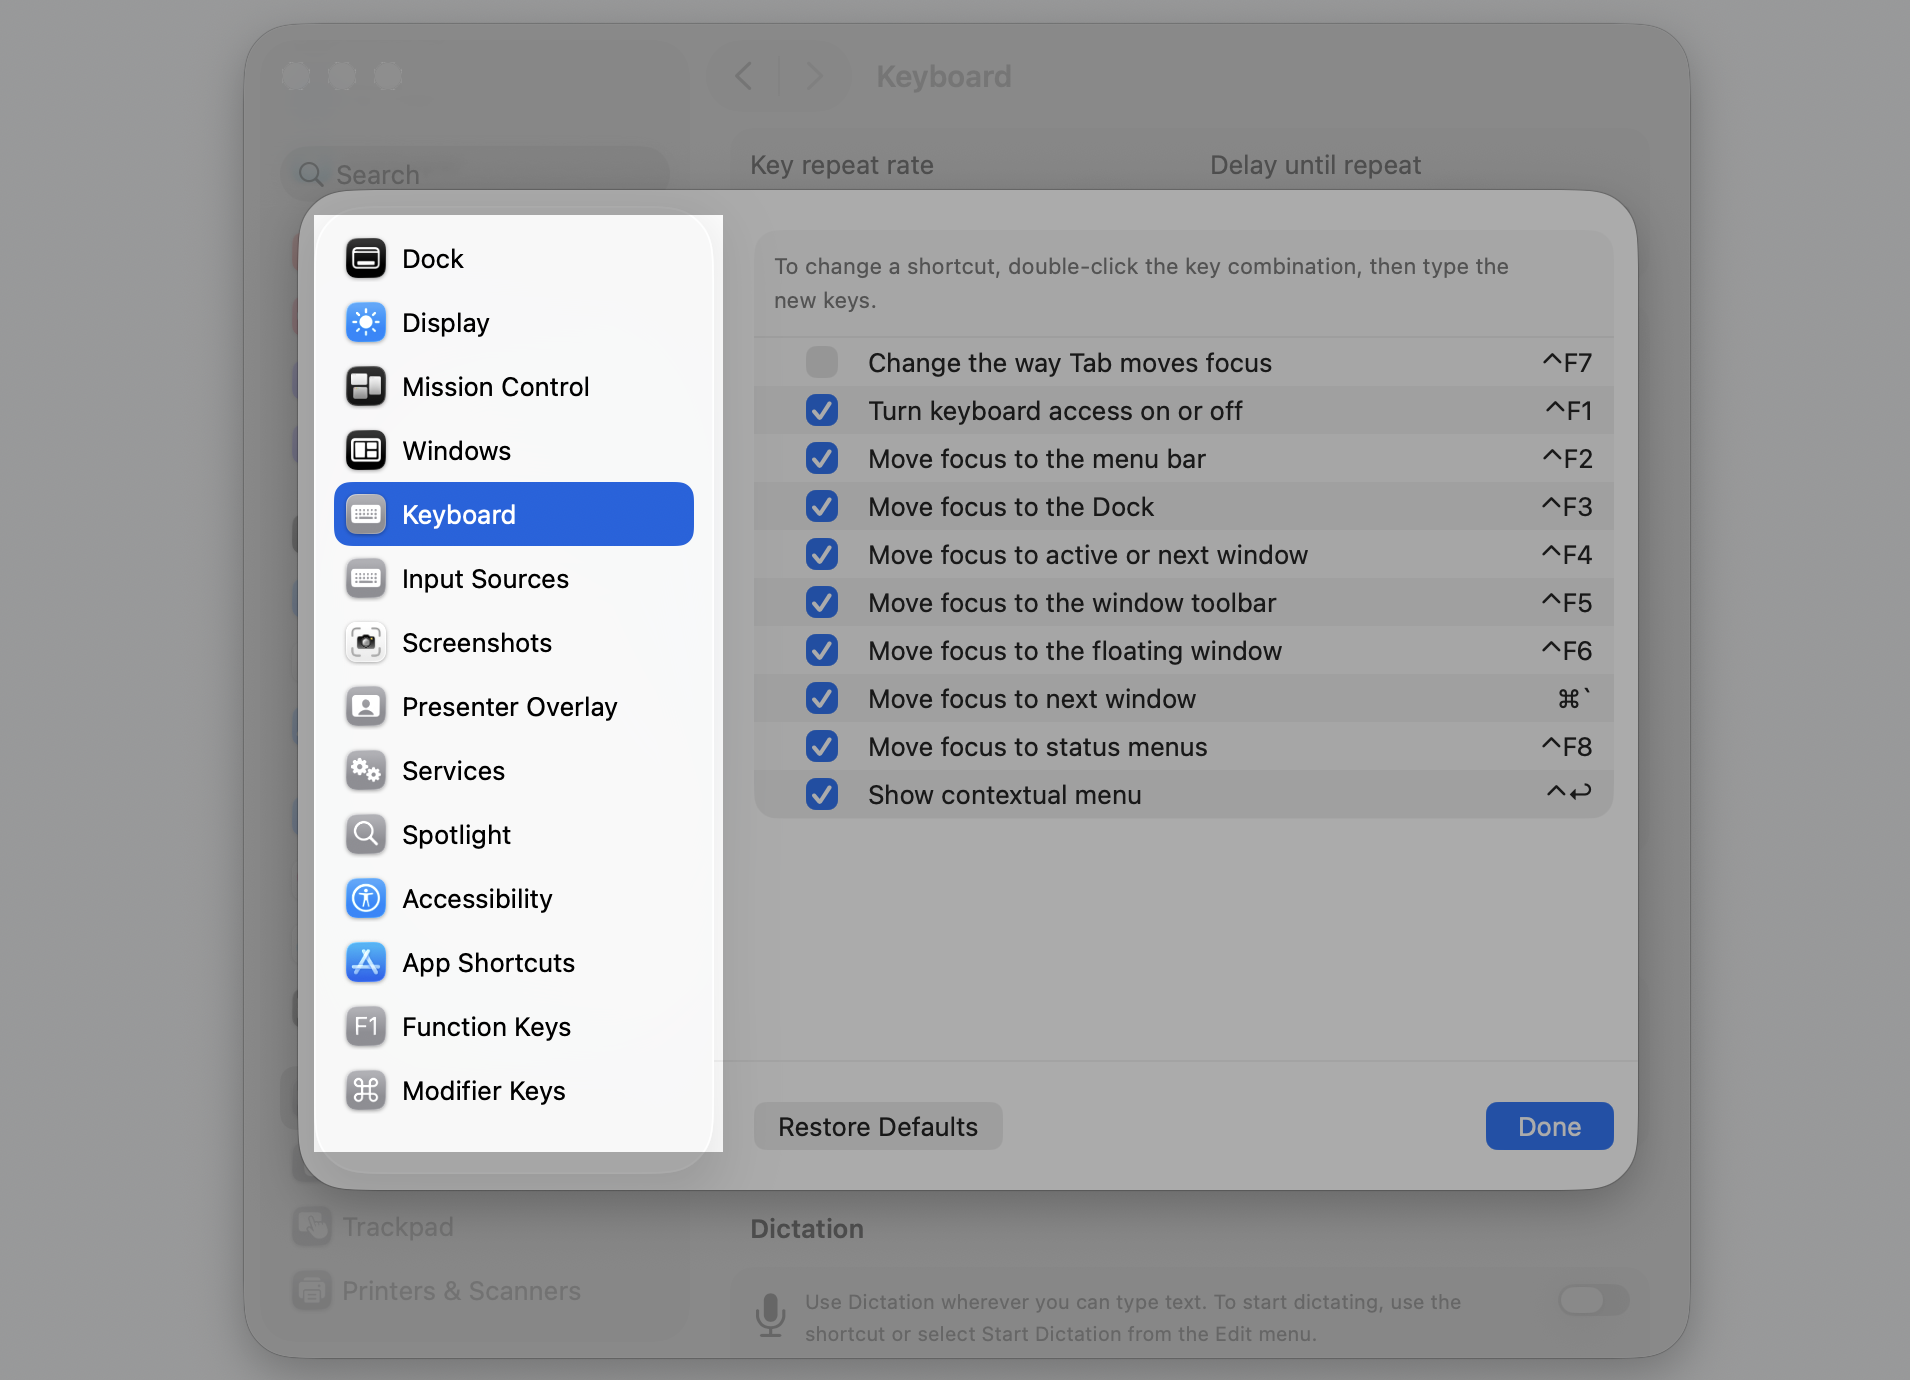The image size is (1910, 1380).
Task: Click the Spotlight magnifier icon
Action: [366, 835]
